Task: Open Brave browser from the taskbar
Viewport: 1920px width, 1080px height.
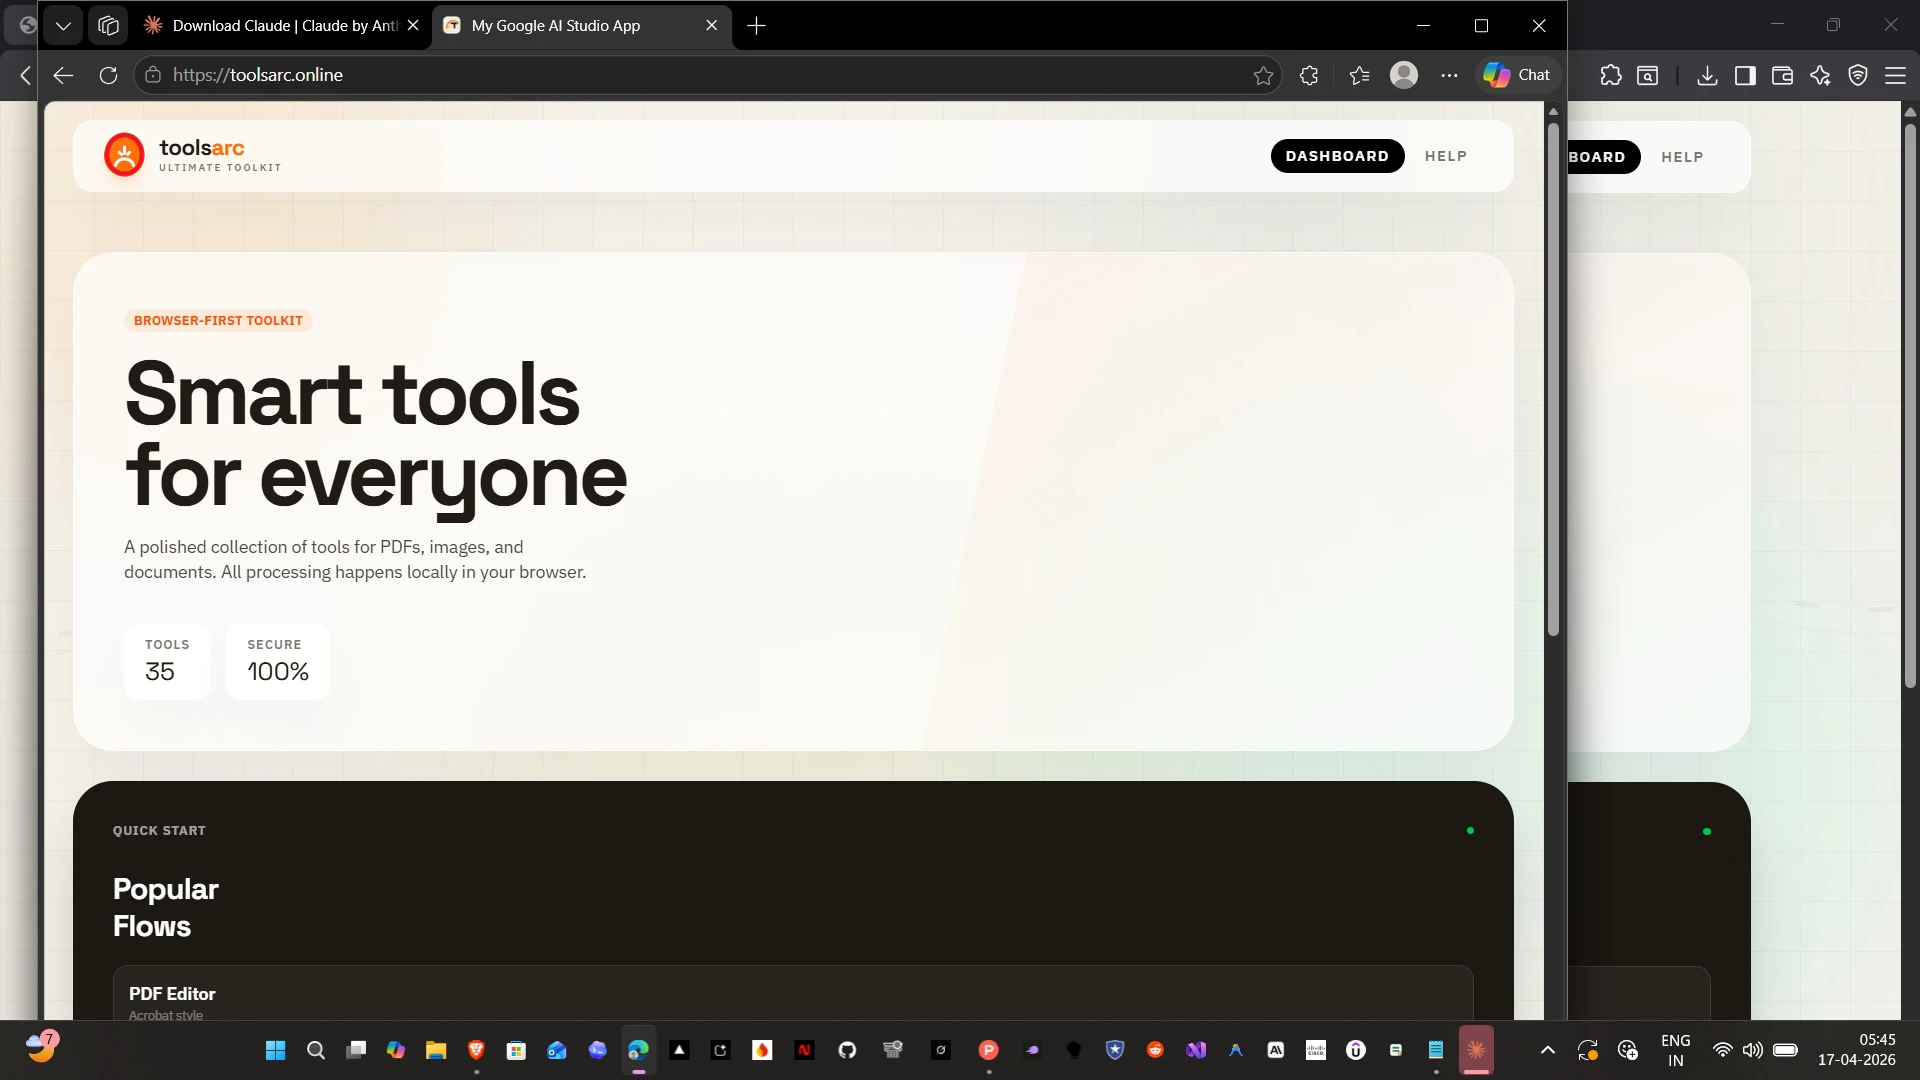Action: tap(476, 1050)
